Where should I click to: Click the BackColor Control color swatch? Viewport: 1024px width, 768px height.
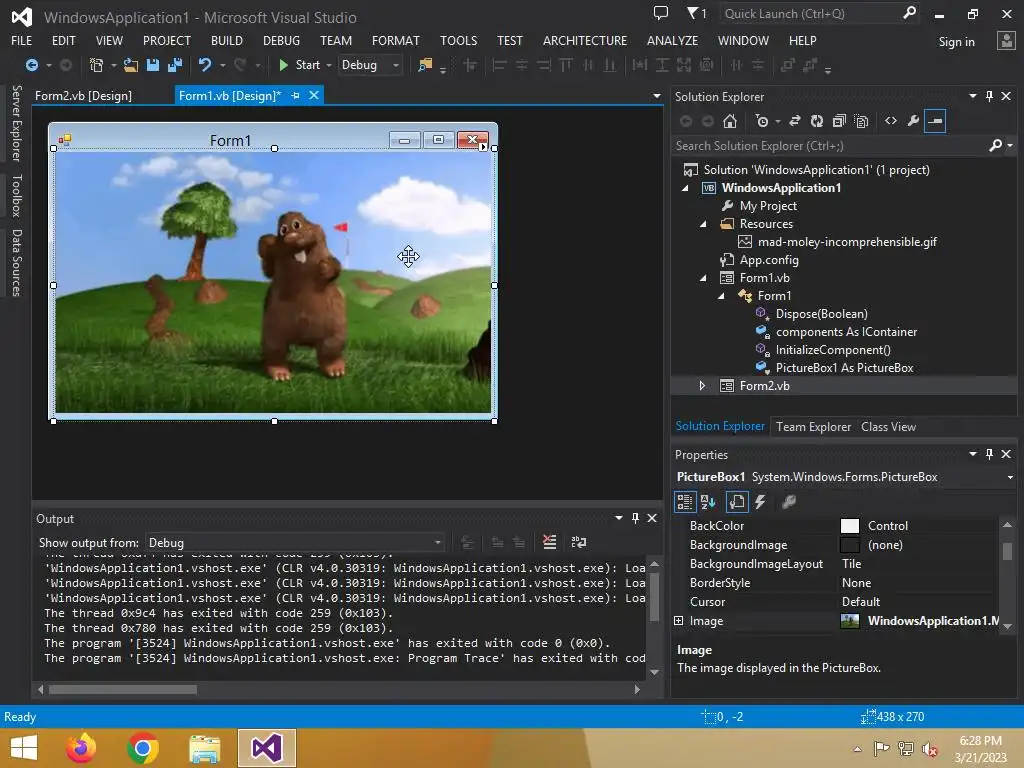850,526
